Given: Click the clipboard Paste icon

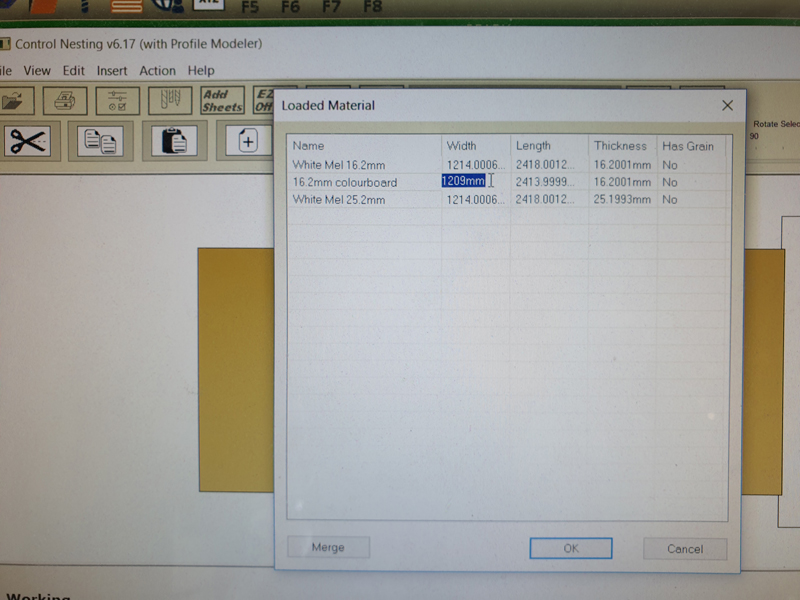Looking at the screenshot, I should coord(173,141).
